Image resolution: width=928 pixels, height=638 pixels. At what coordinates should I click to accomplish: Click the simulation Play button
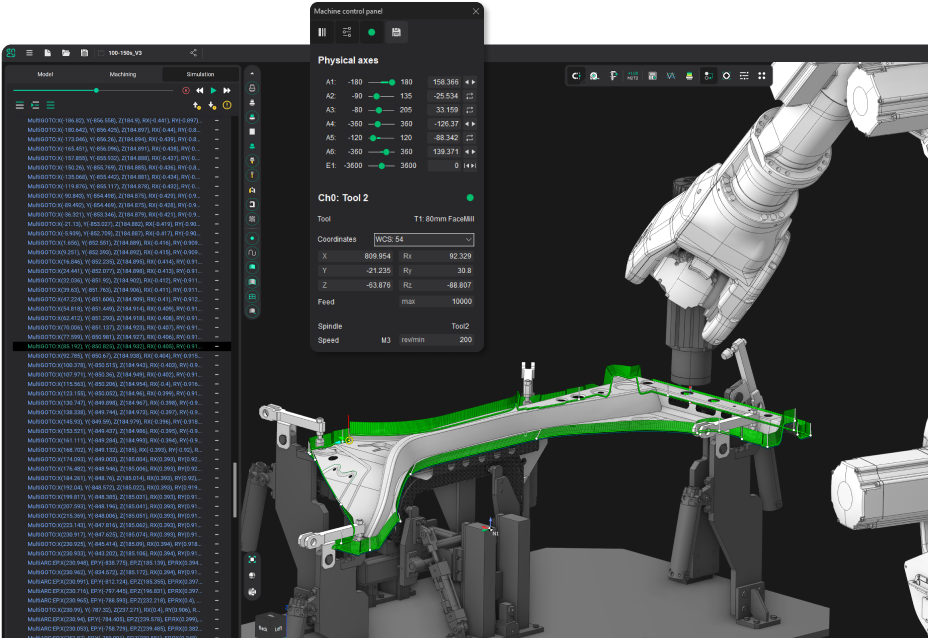point(214,90)
